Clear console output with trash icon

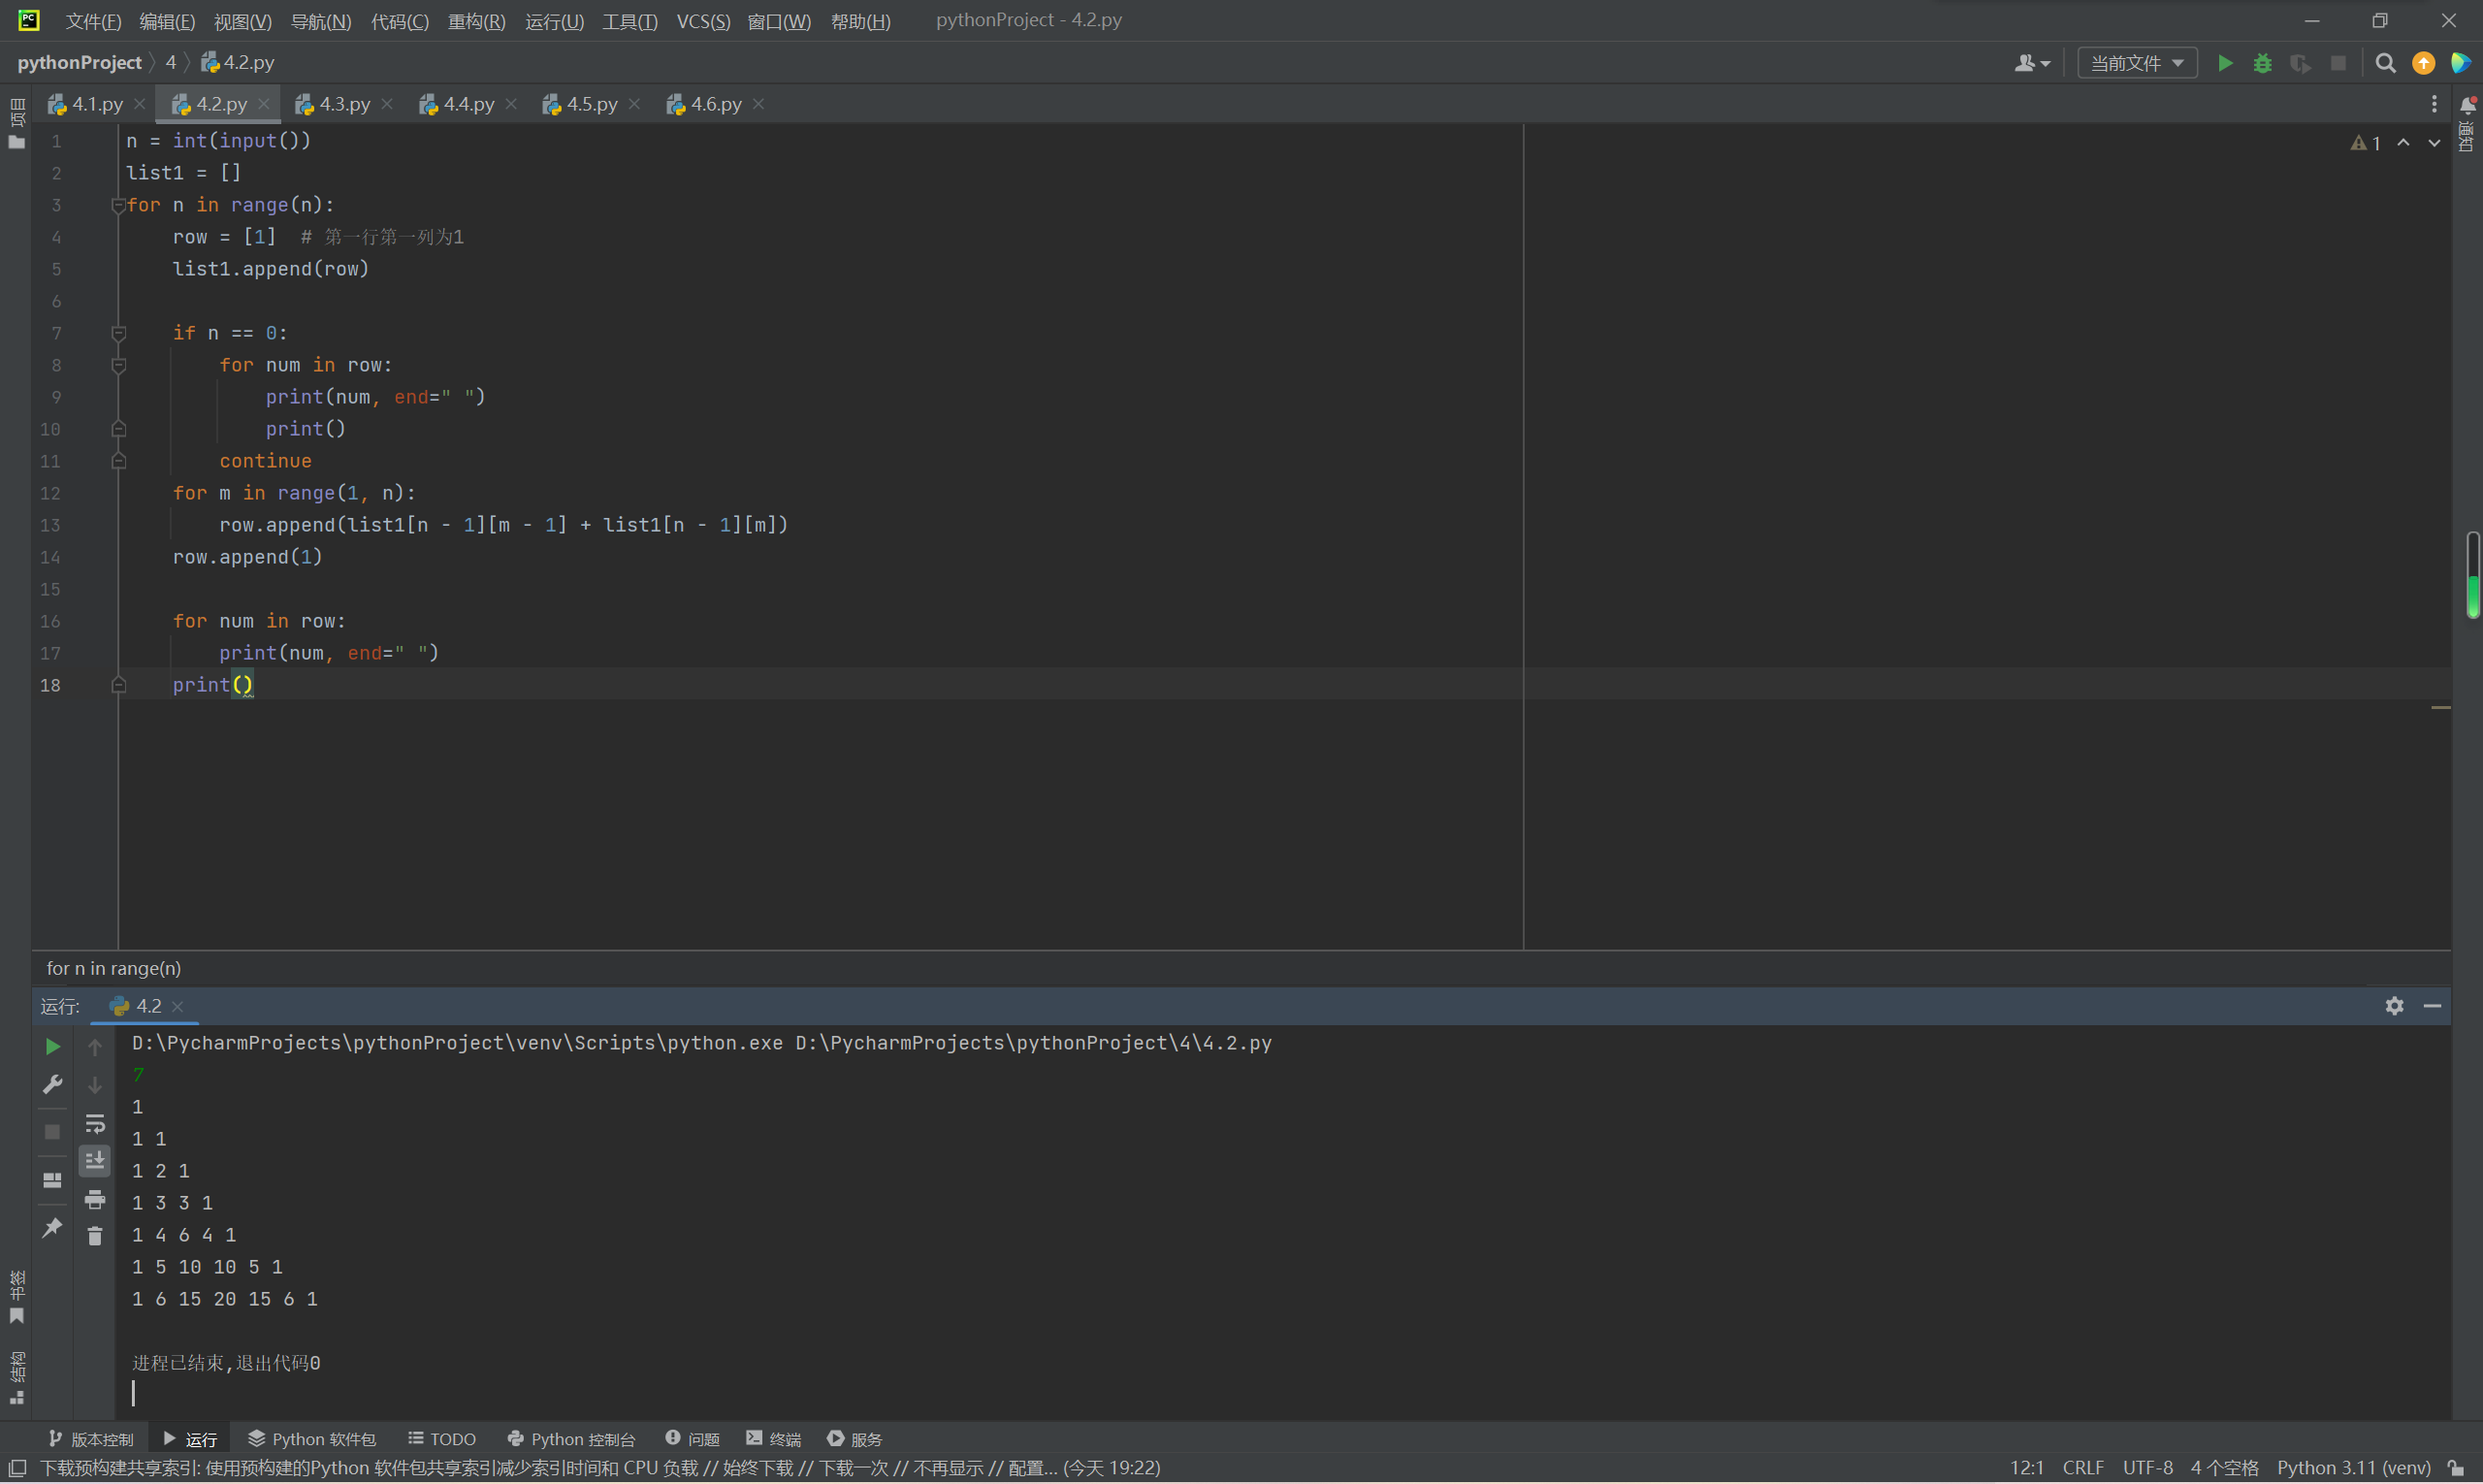[x=95, y=1237]
